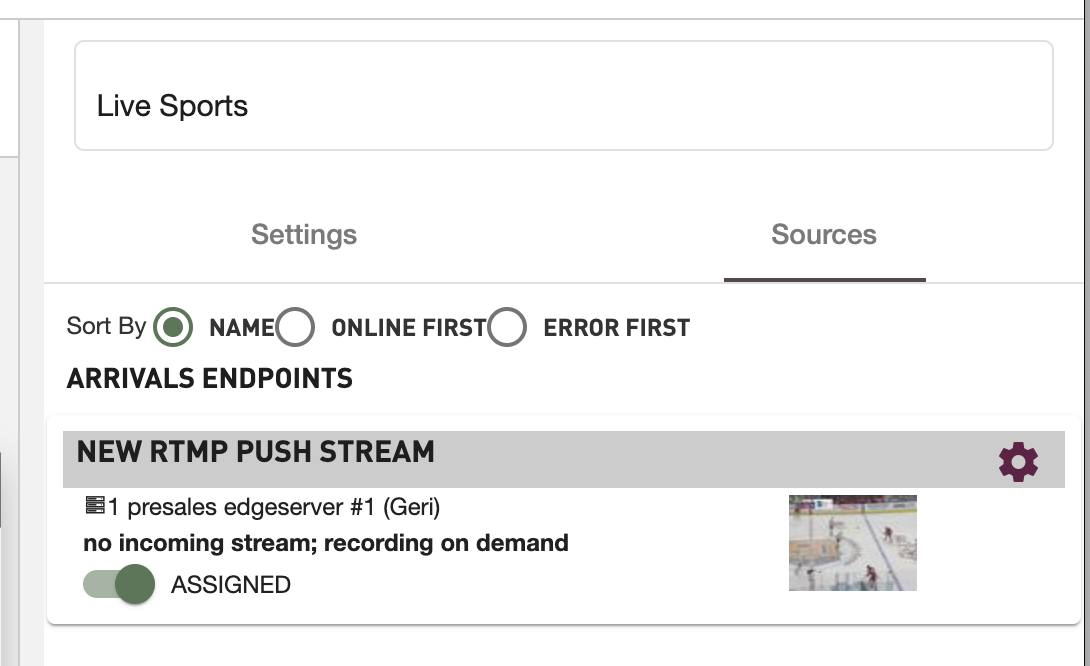
Task: Select the NAME sort radio button
Action: 174,327
